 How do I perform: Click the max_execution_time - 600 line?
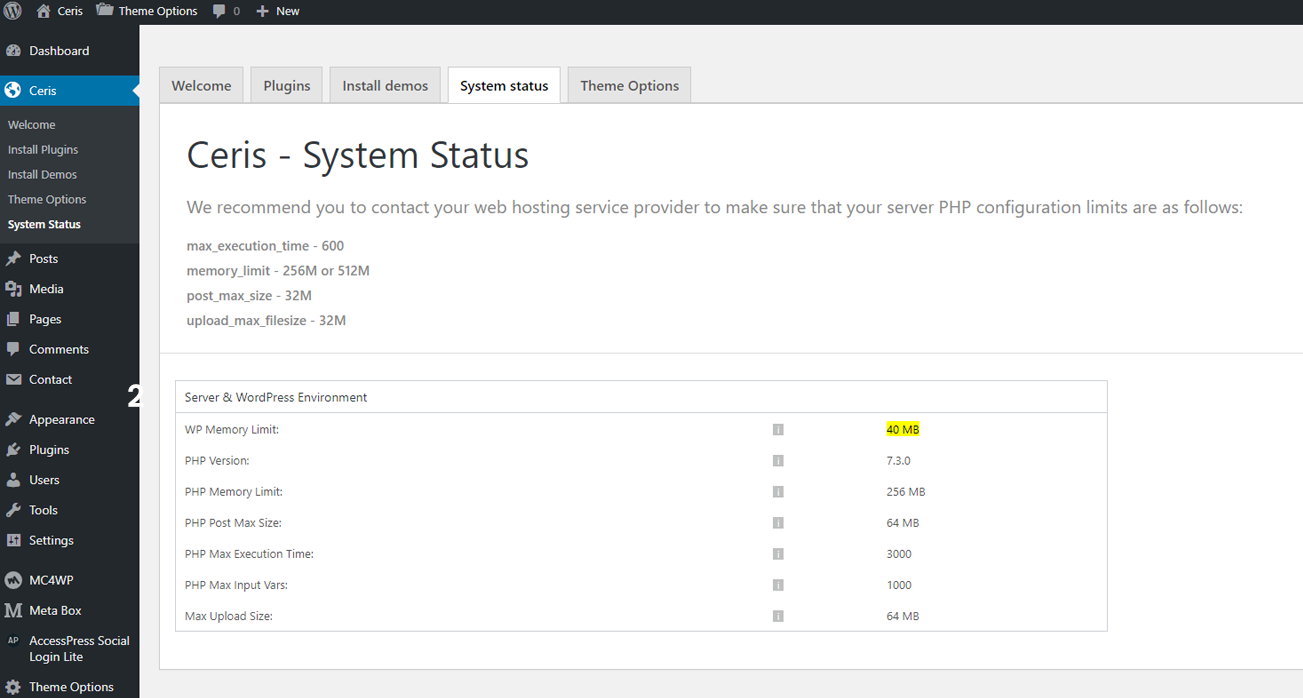coord(265,246)
